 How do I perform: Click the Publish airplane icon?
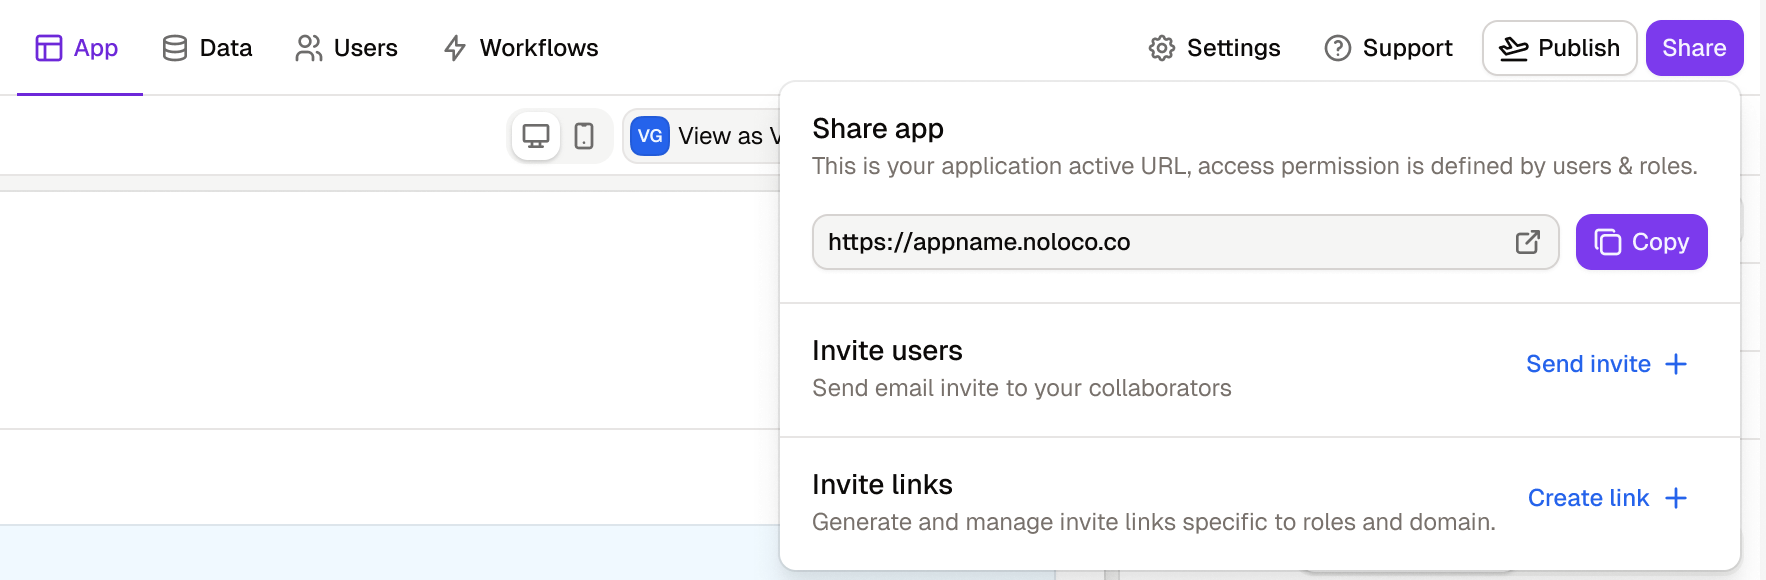tap(1514, 48)
